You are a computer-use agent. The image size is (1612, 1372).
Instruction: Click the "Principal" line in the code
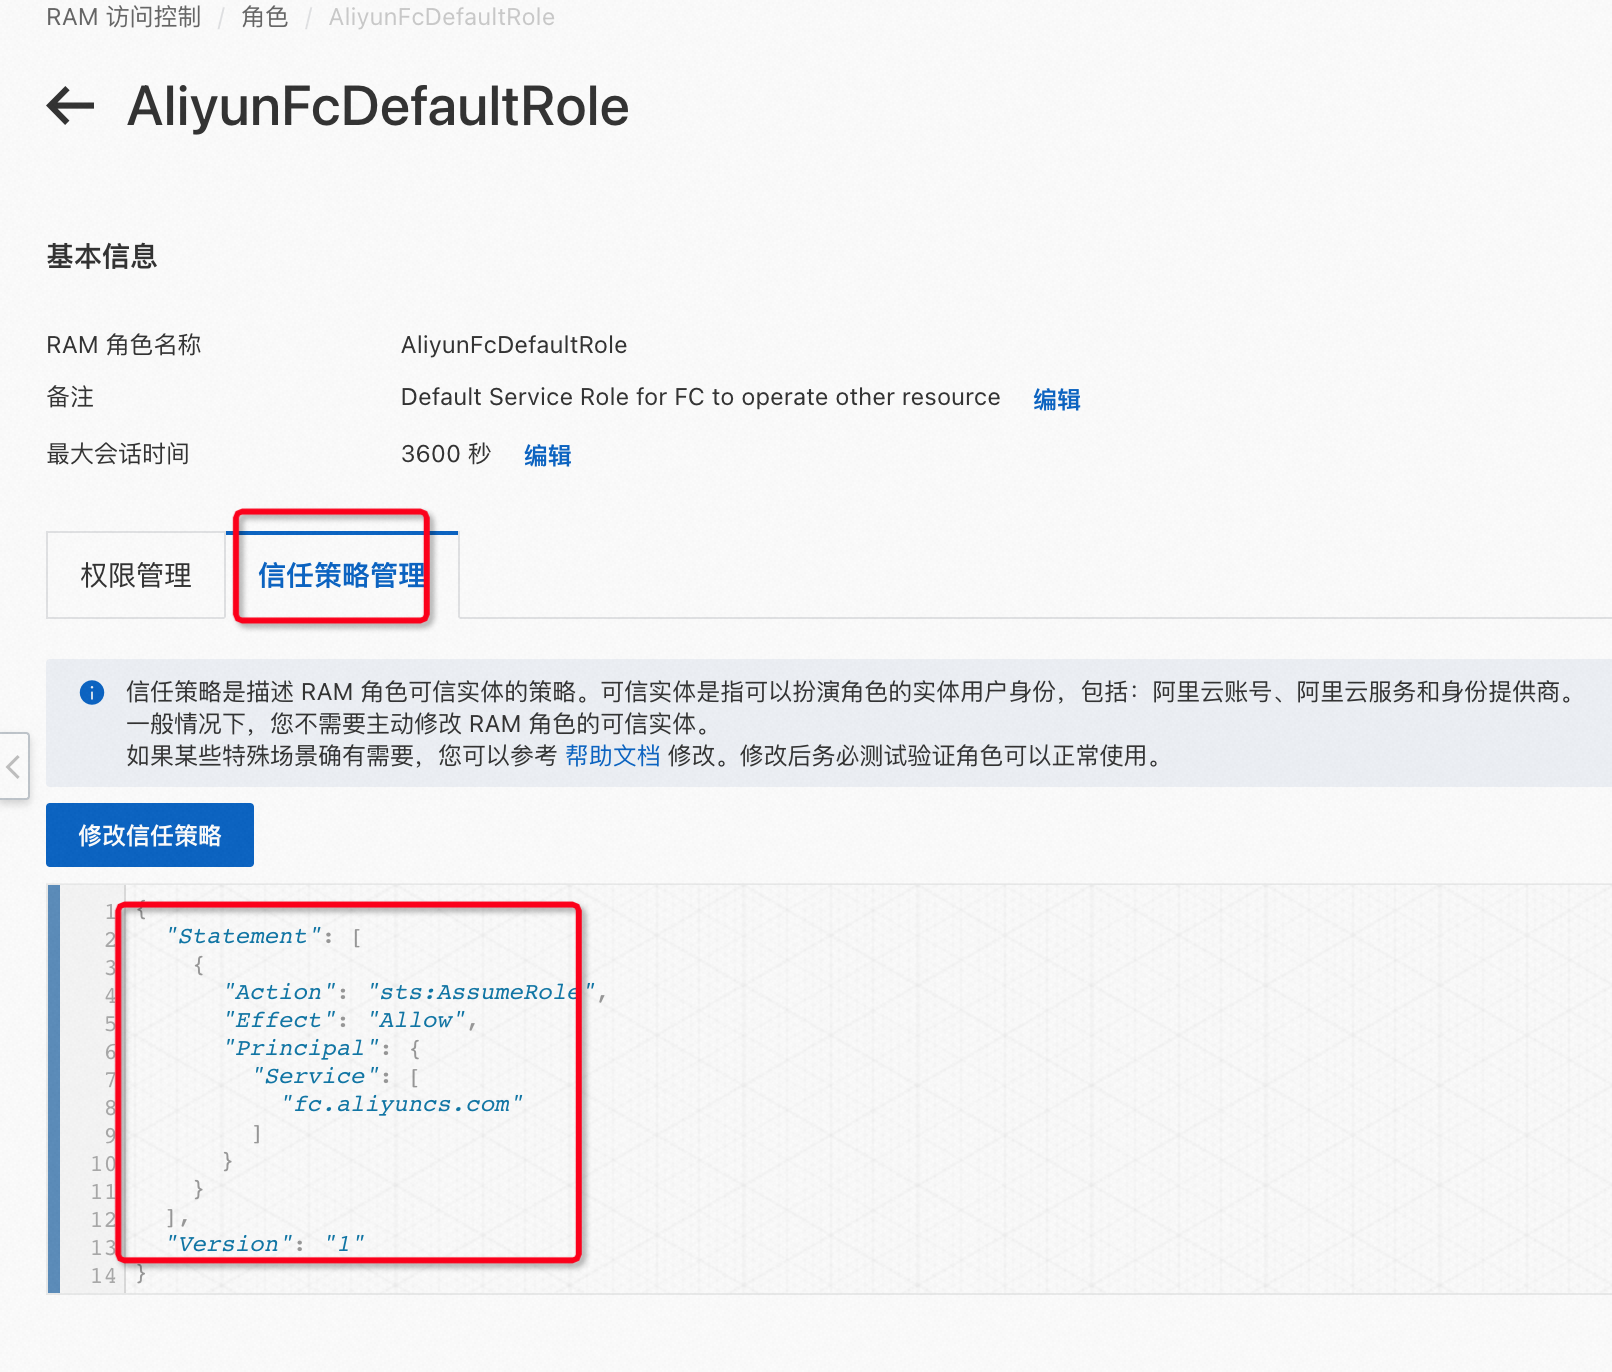click(x=322, y=1048)
